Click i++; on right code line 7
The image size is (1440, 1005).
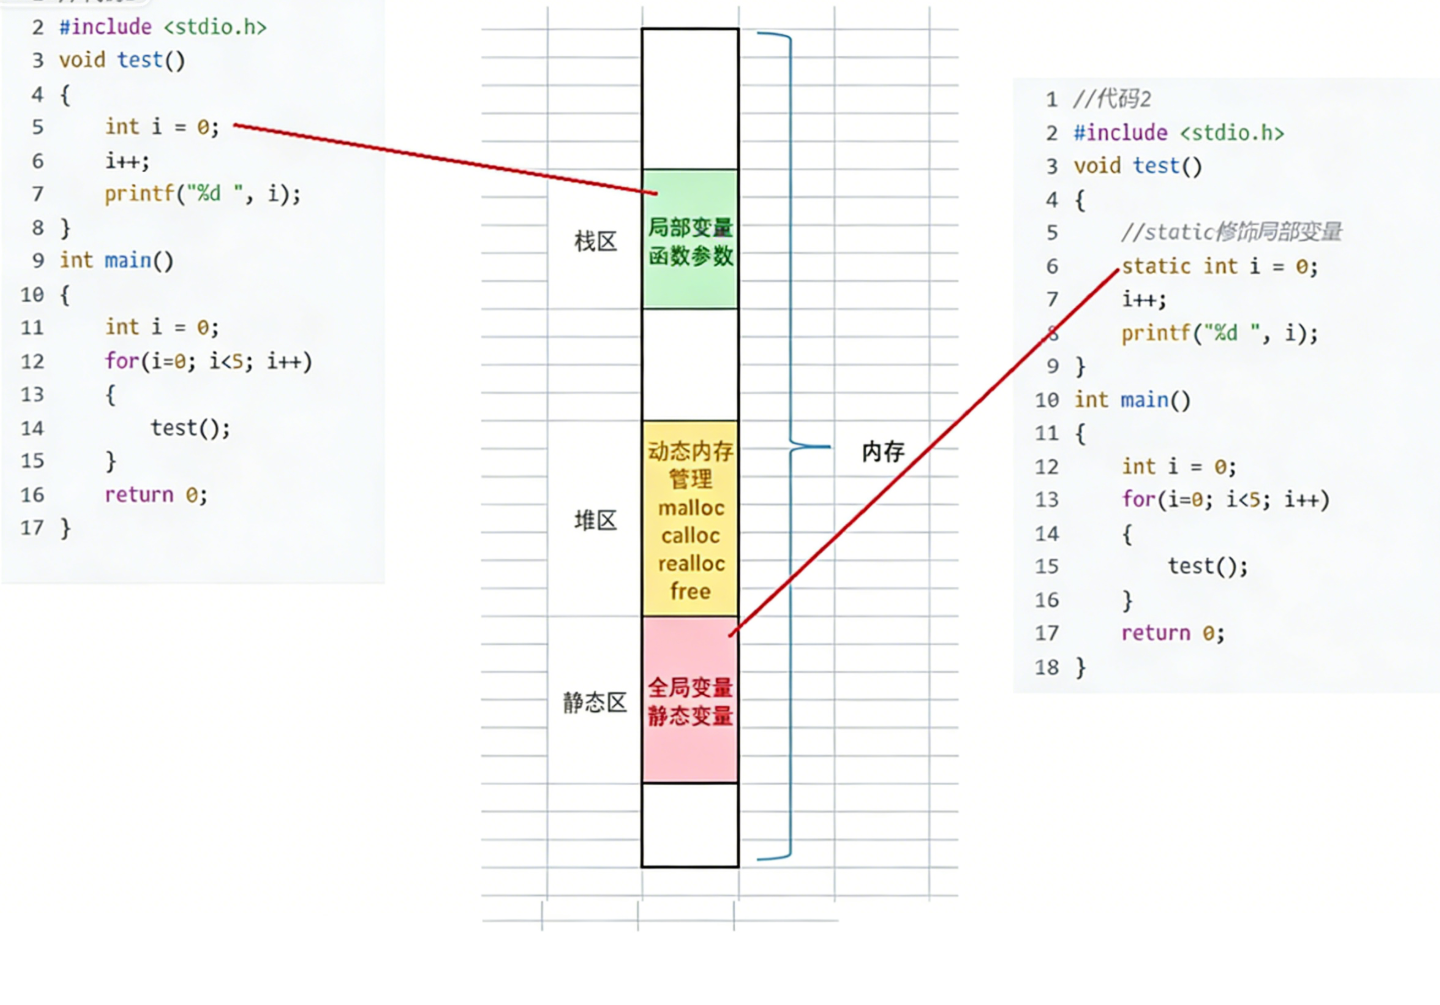(1144, 299)
